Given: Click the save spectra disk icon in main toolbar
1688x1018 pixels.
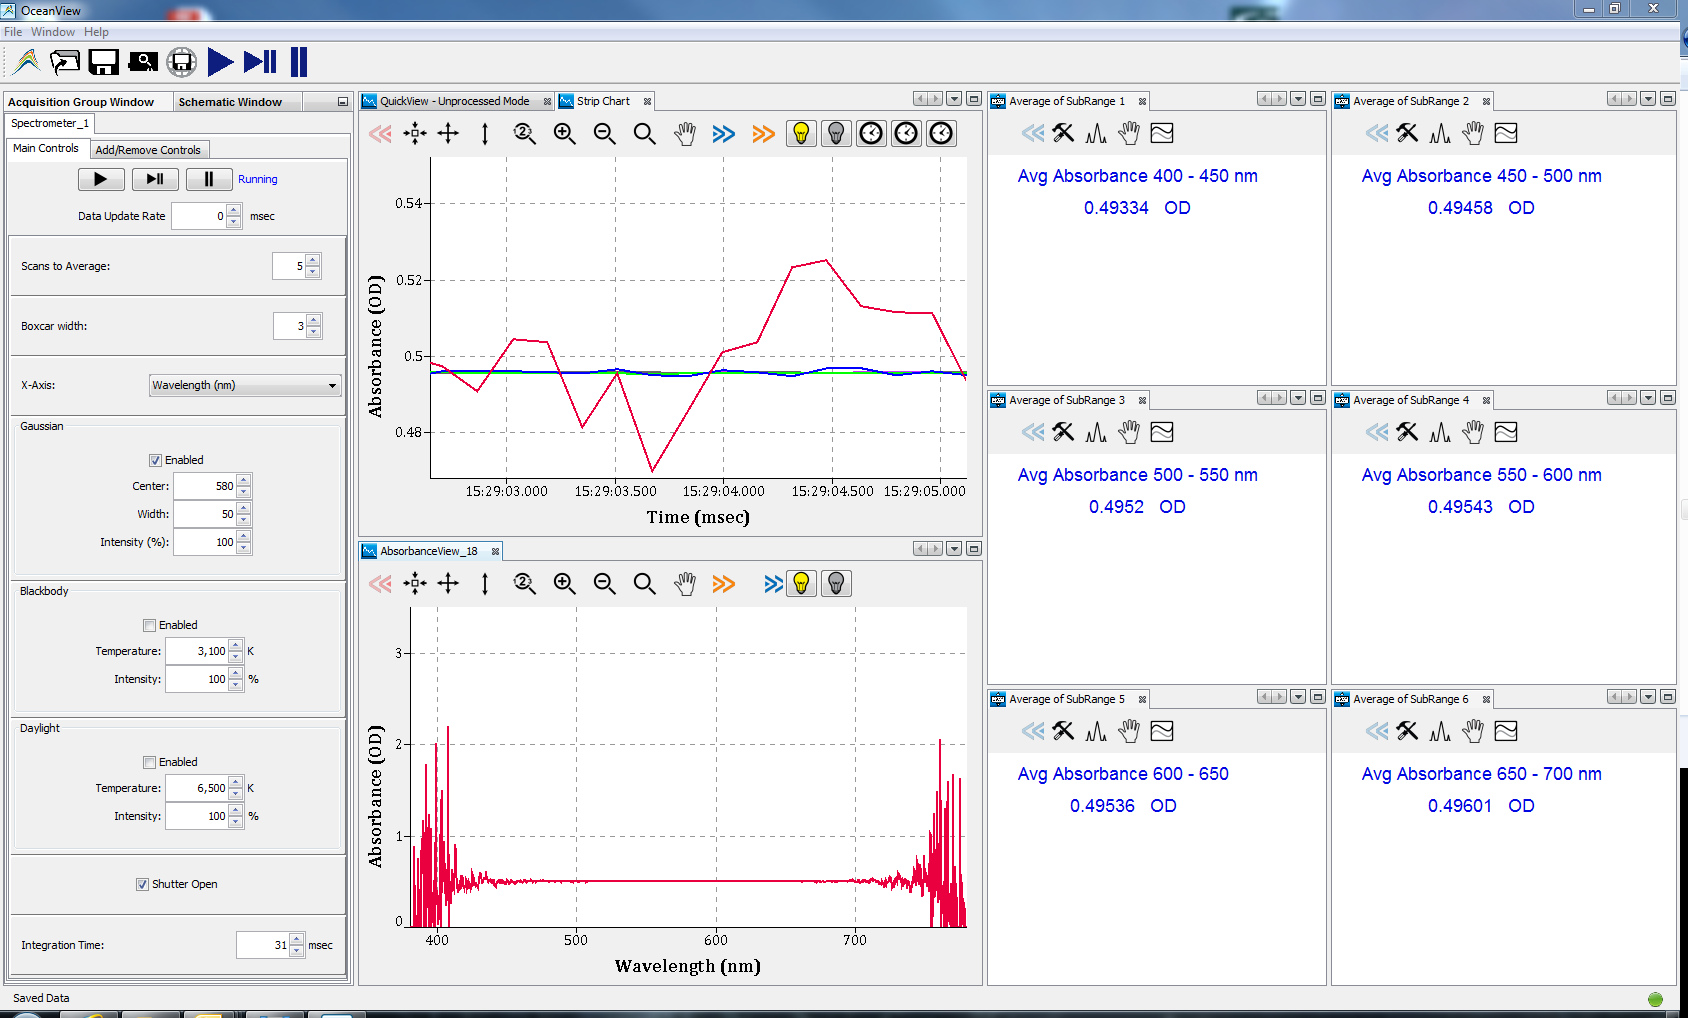Looking at the screenshot, I should 103,62.
